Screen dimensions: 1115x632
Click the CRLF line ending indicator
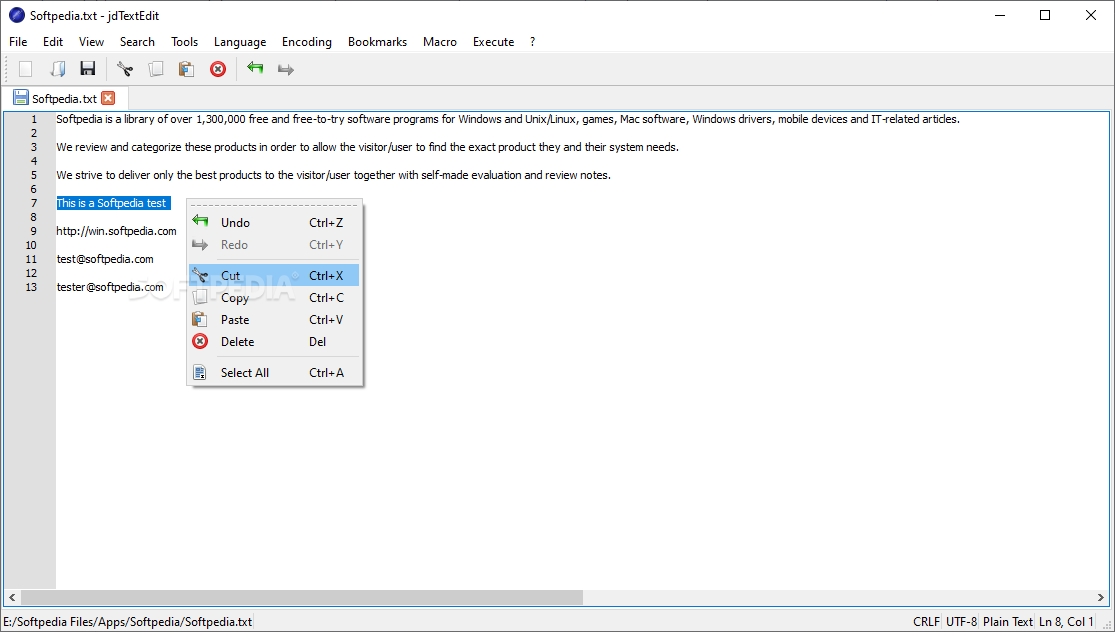pos(926,621)
